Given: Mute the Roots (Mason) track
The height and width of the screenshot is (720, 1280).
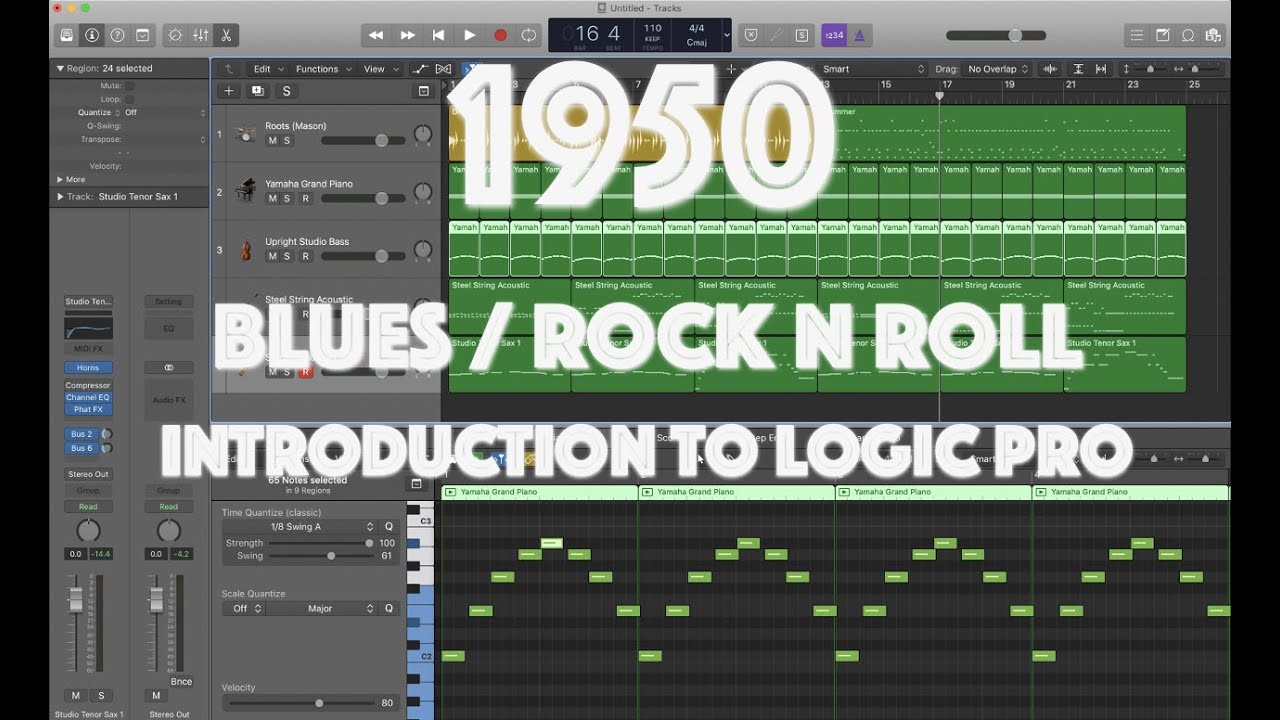Looking at the screenshot, I should pyautogui.click(x=271, y=141).
